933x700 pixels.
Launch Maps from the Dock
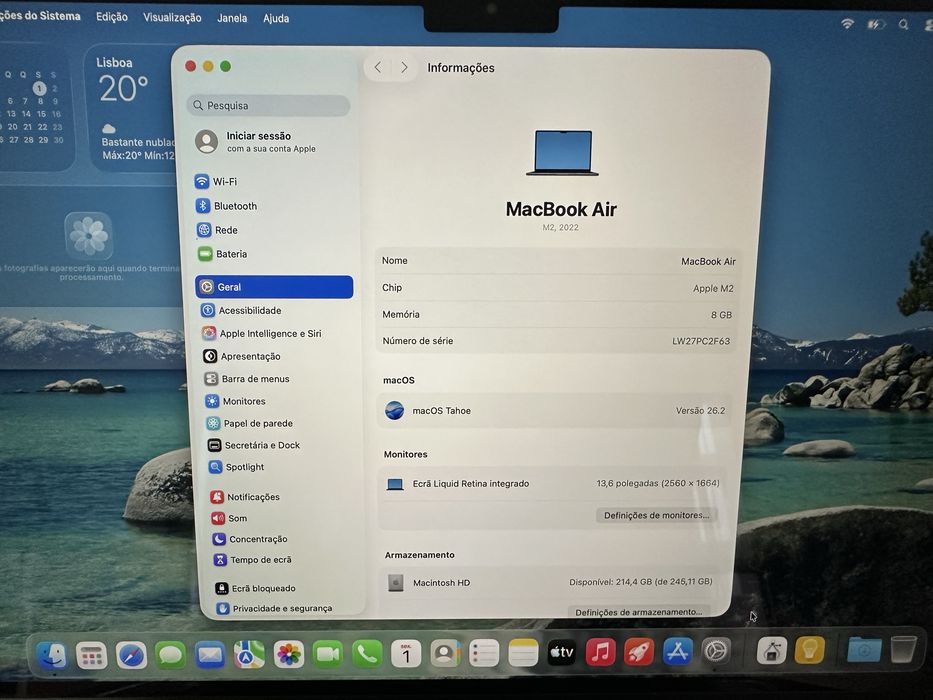pos(249,655)
